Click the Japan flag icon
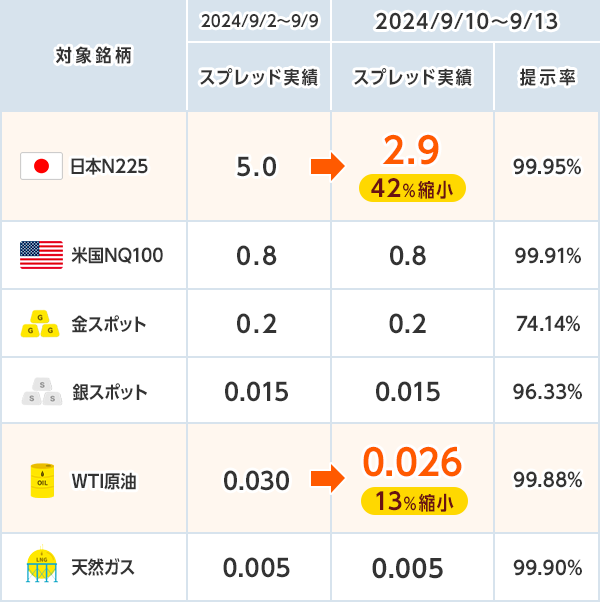The image size is (600, 602). coord(42,166)
